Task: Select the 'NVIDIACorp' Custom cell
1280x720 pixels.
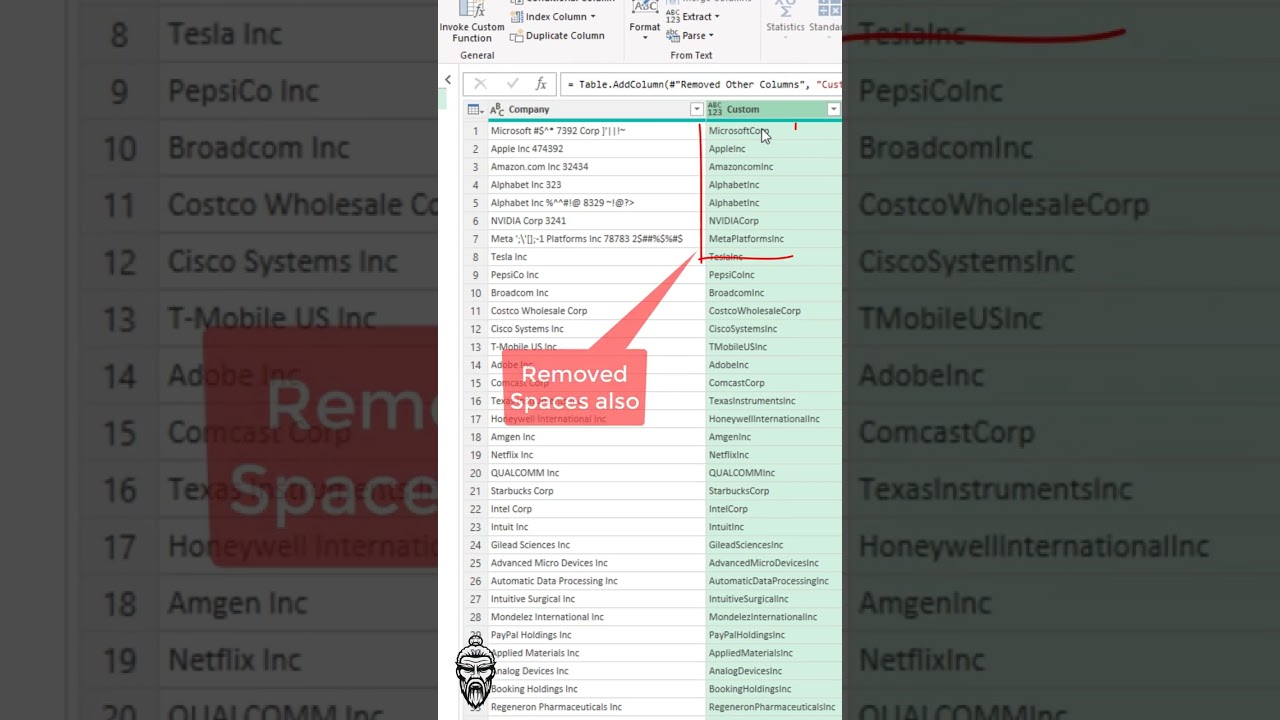Action: (773, 221)
